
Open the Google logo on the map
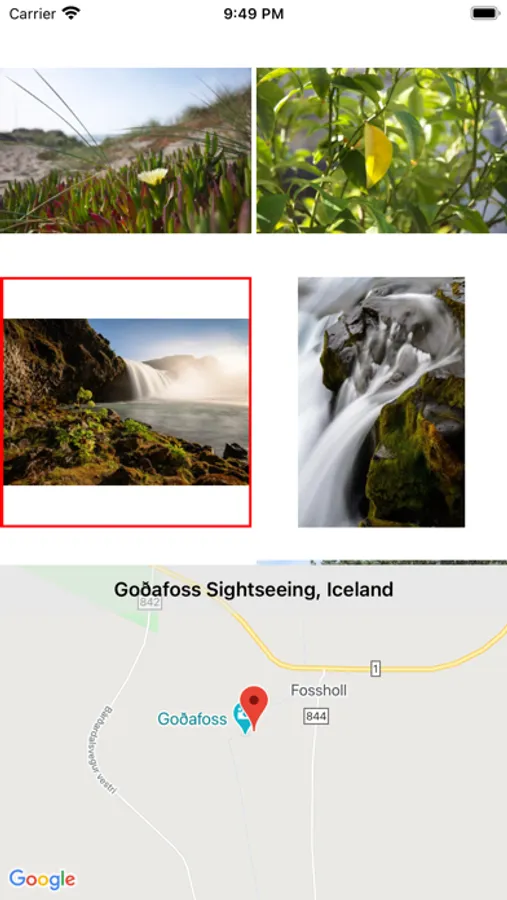pyautogui.click(x=42, y=879)
